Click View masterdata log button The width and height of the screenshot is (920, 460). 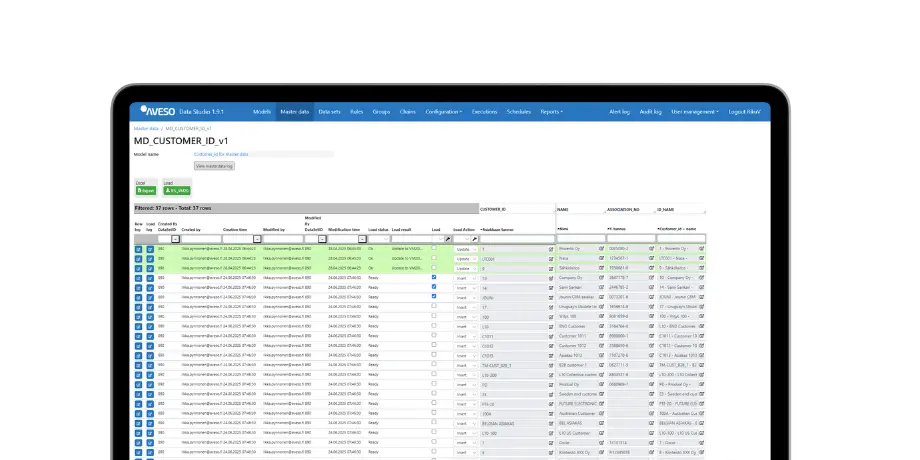214,166
